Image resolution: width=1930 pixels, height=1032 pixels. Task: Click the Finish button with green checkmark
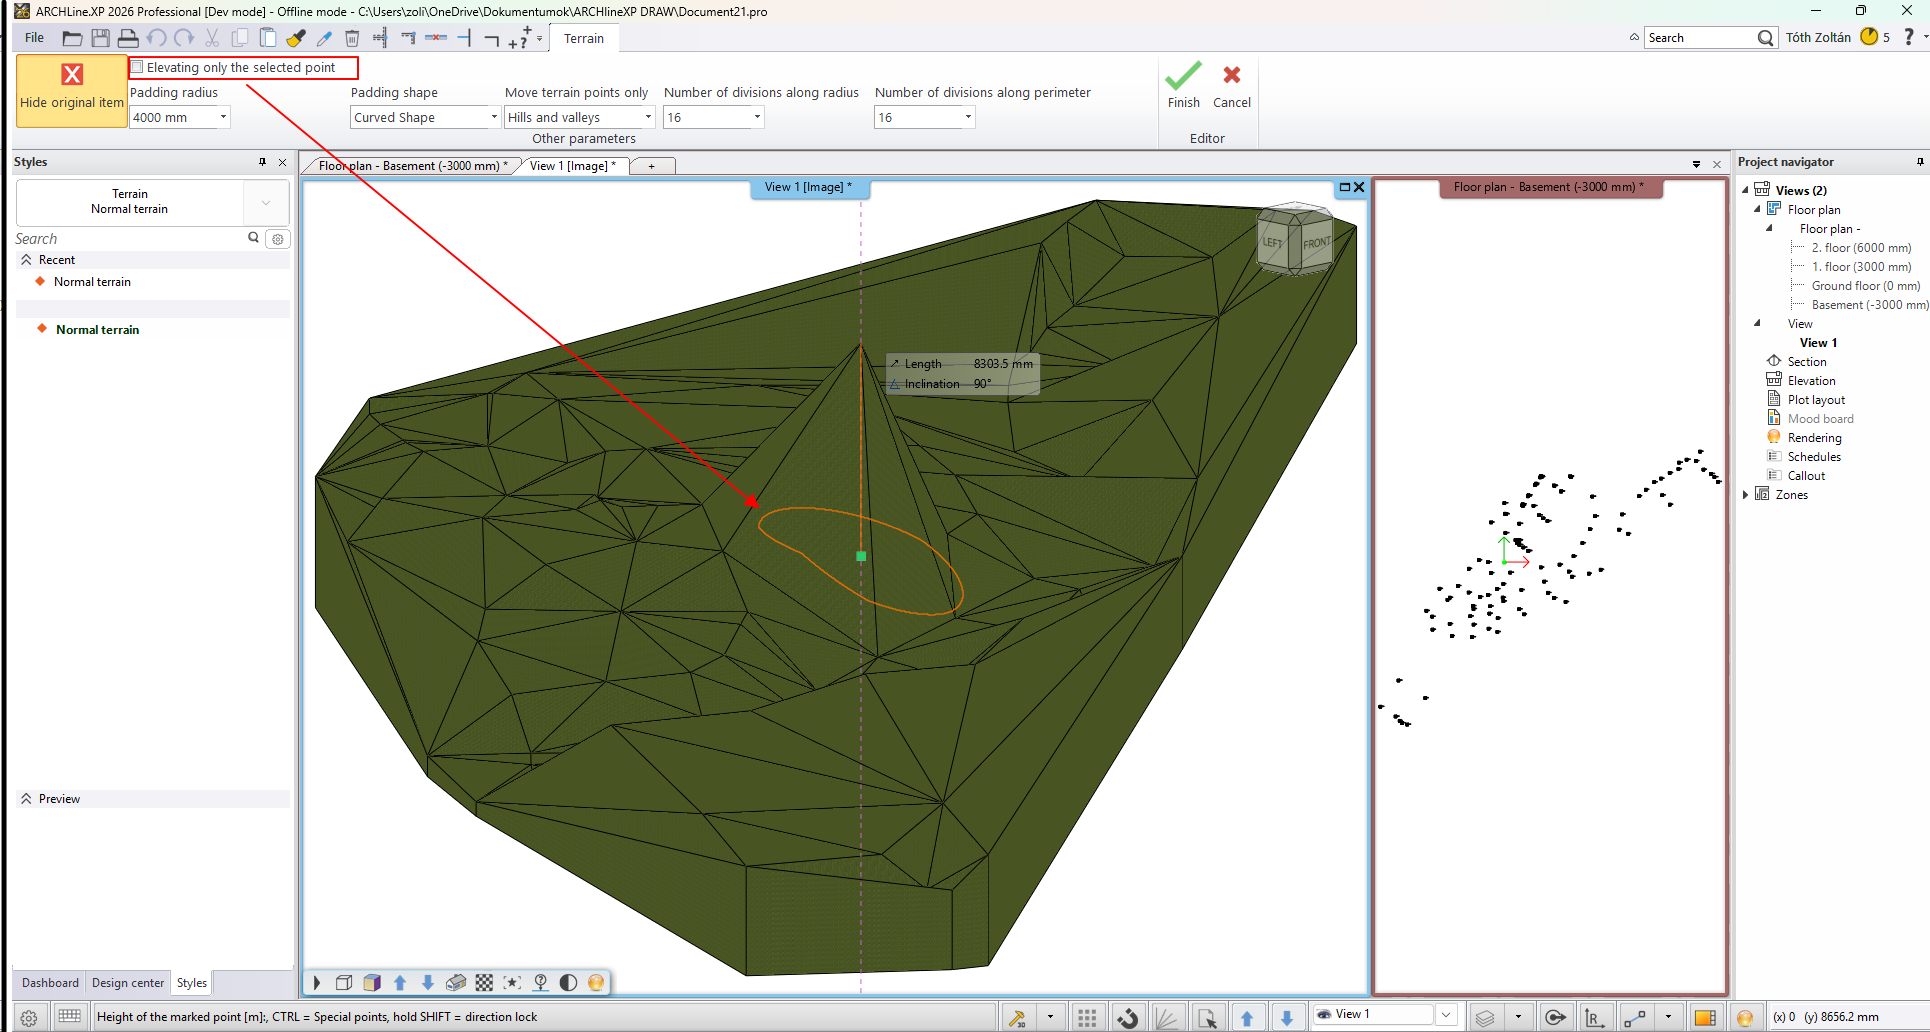tap(1183, 86)
